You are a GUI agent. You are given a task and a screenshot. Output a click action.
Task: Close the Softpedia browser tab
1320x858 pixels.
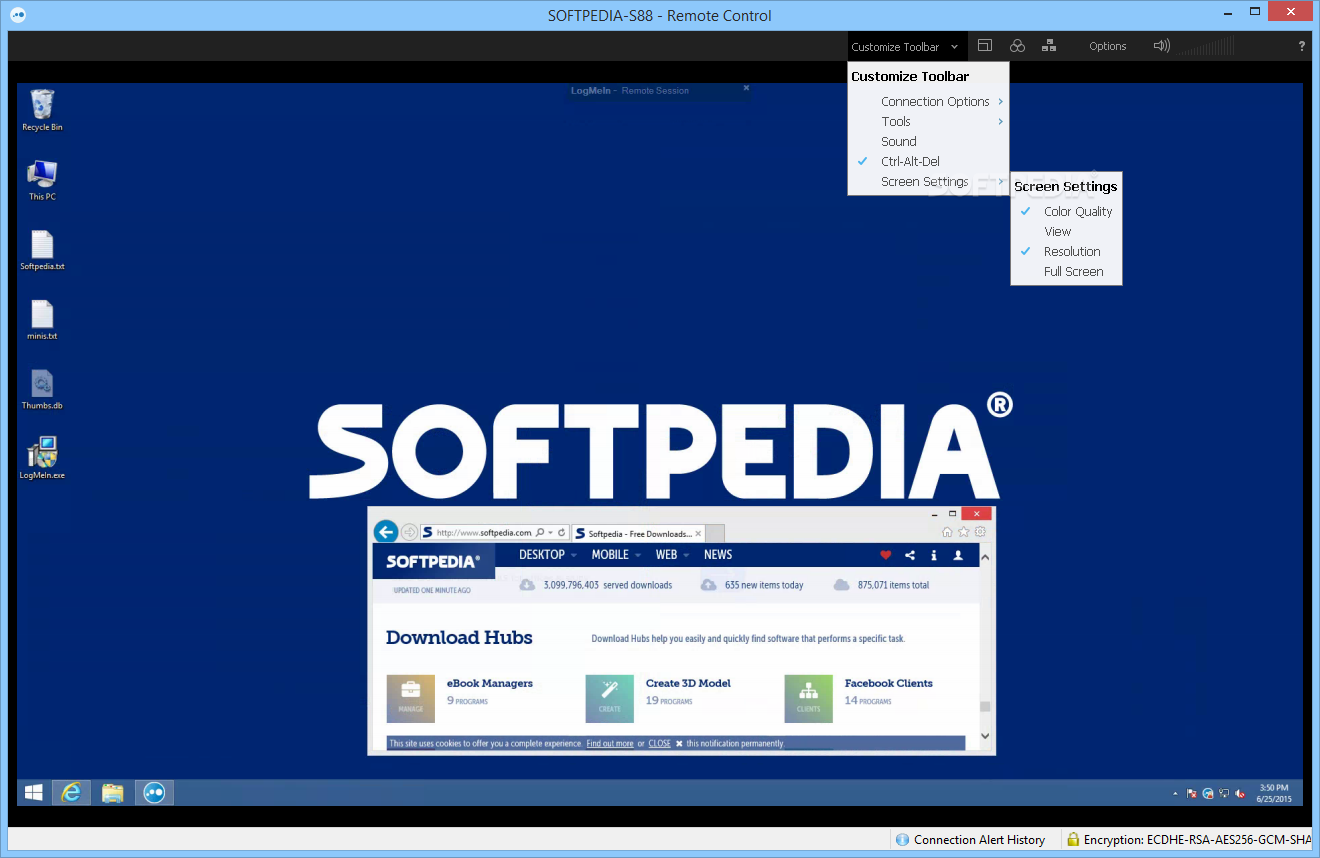click(698, 534)
